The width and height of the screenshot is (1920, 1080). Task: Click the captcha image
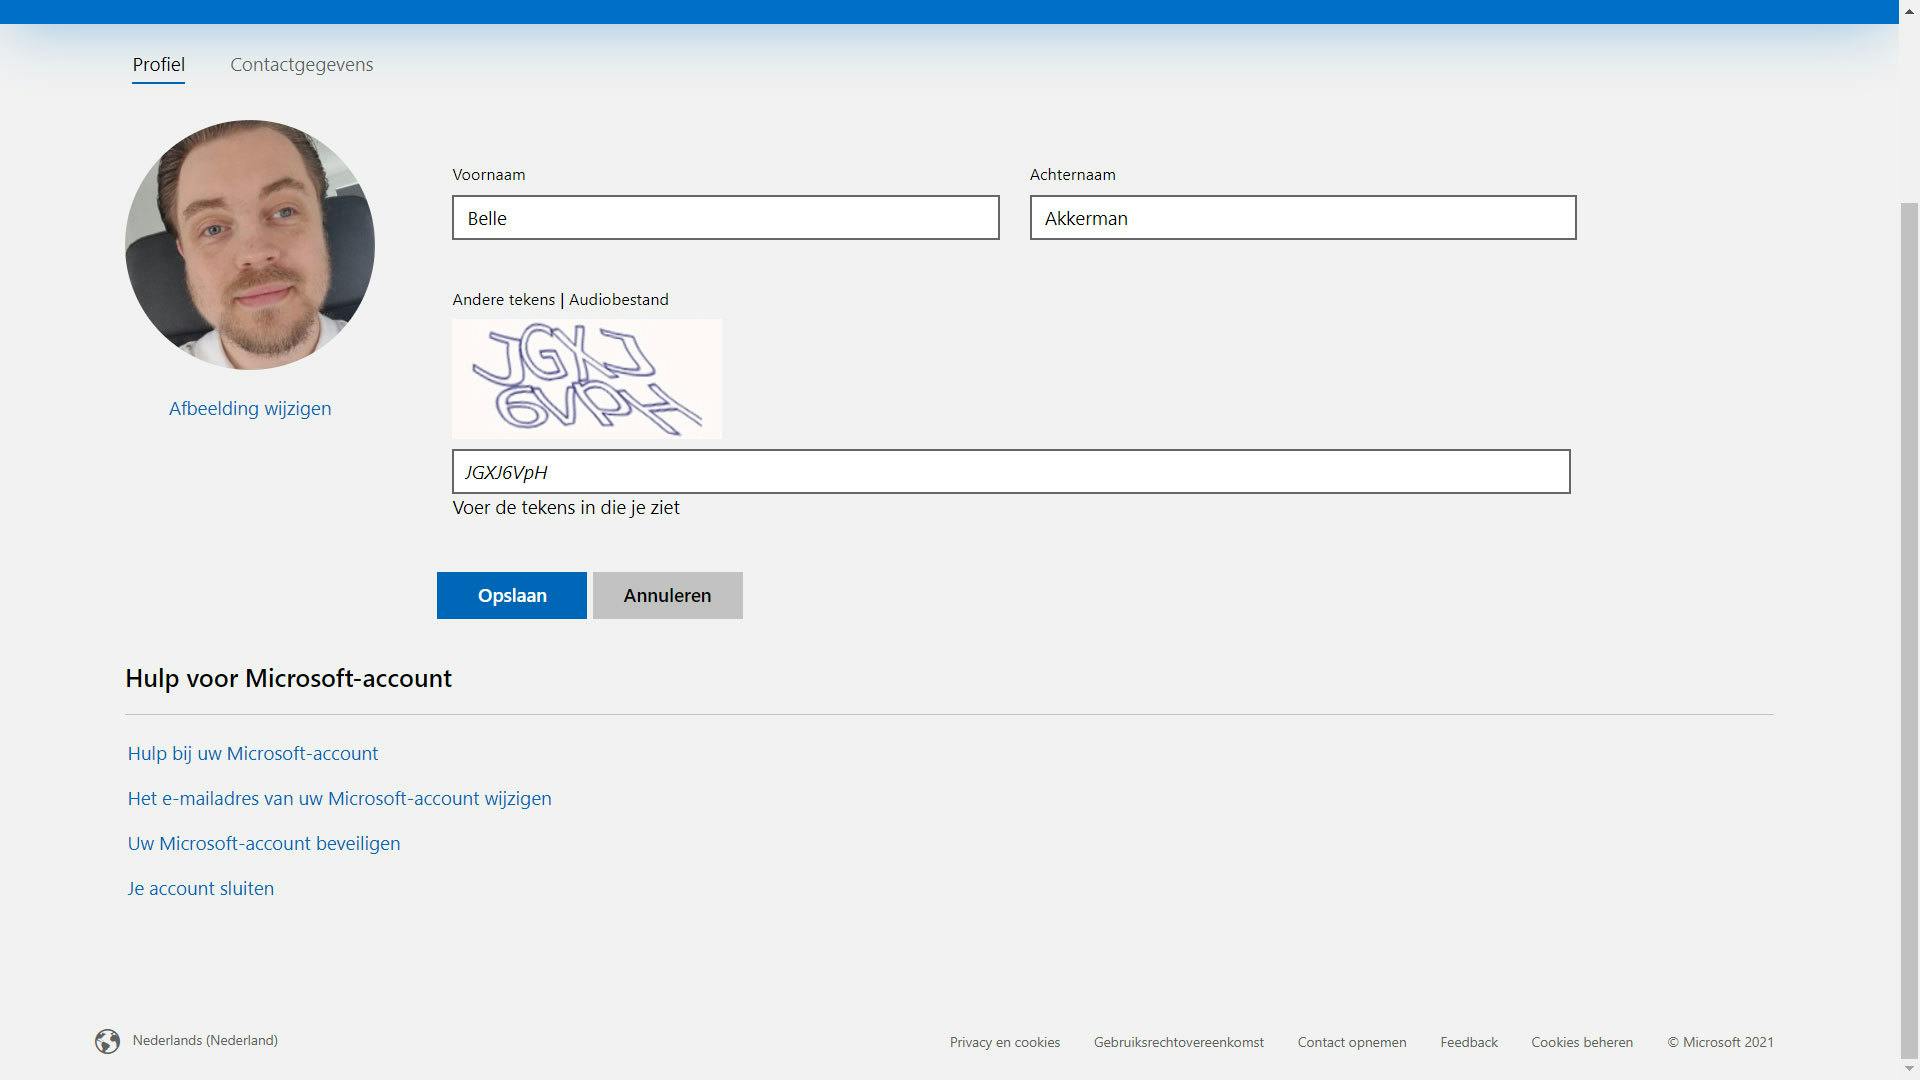pos(587,379)
